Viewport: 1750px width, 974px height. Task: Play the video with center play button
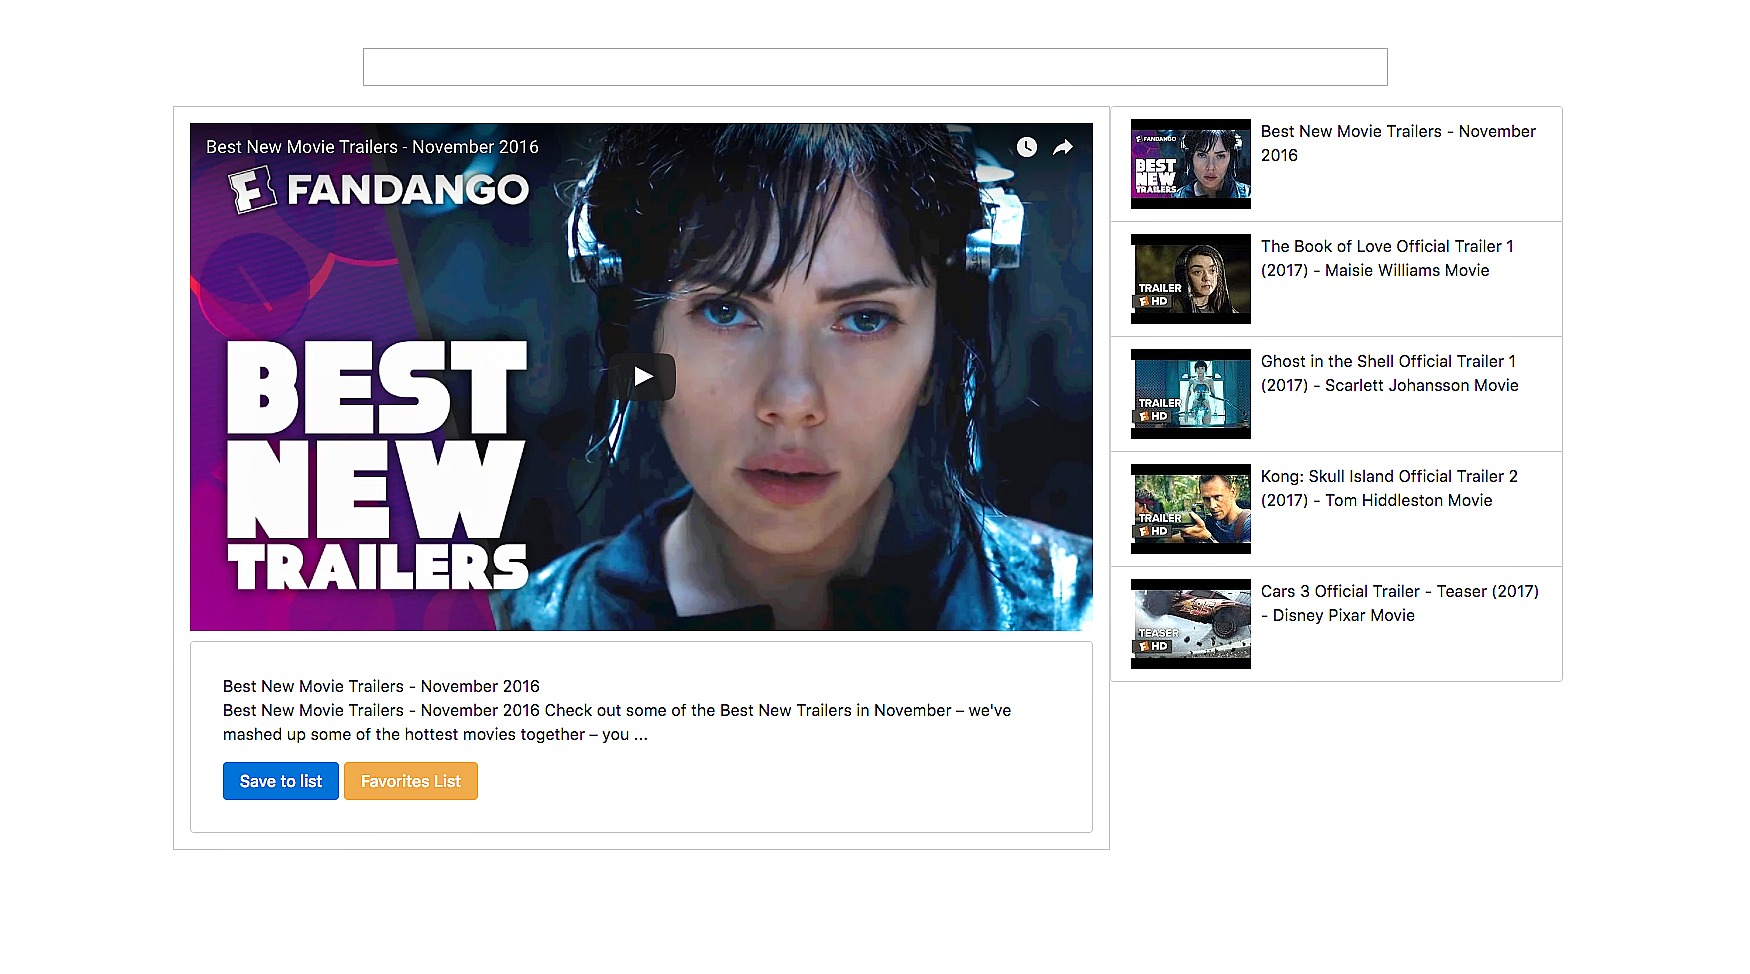point(642,377)
